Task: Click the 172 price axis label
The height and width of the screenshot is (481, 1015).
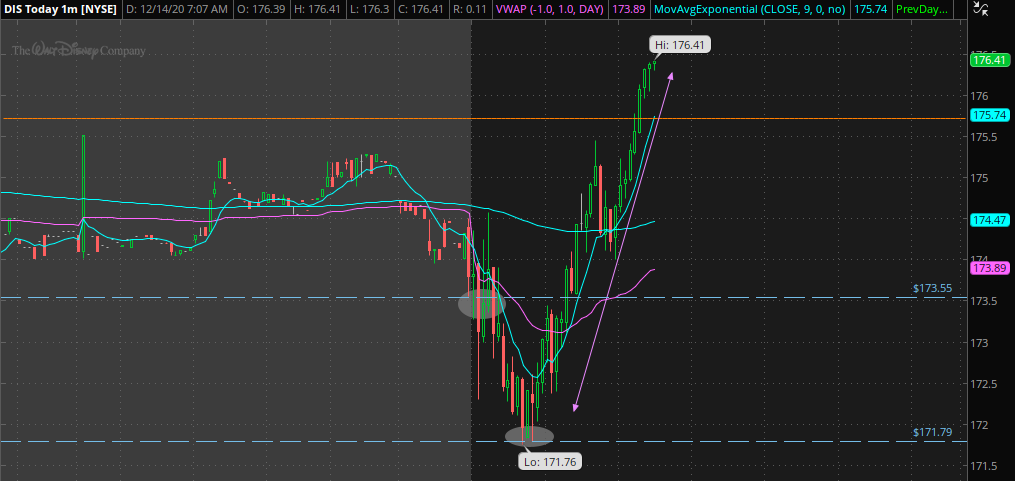Action: click(x=979, y=425)
